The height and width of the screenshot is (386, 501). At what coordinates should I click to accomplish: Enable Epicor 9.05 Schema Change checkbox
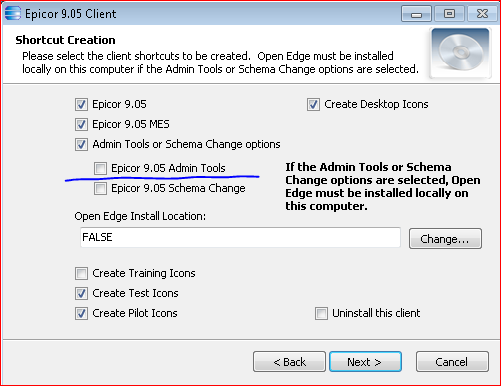click(x=100, y=188)
